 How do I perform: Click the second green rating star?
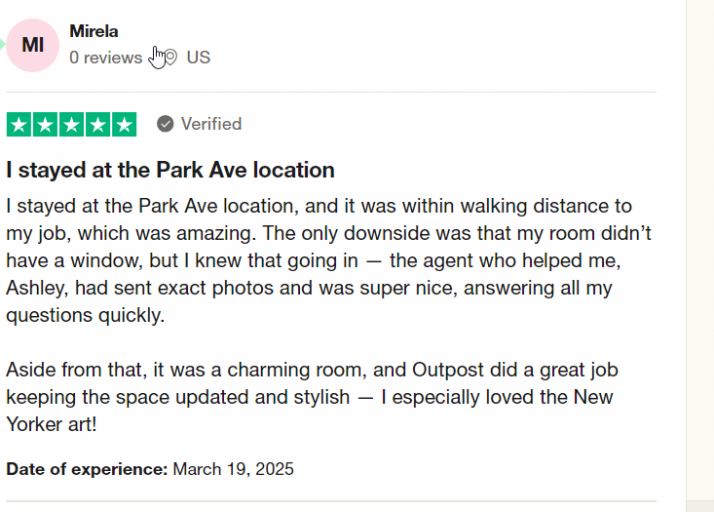click(x=45, y=124)
